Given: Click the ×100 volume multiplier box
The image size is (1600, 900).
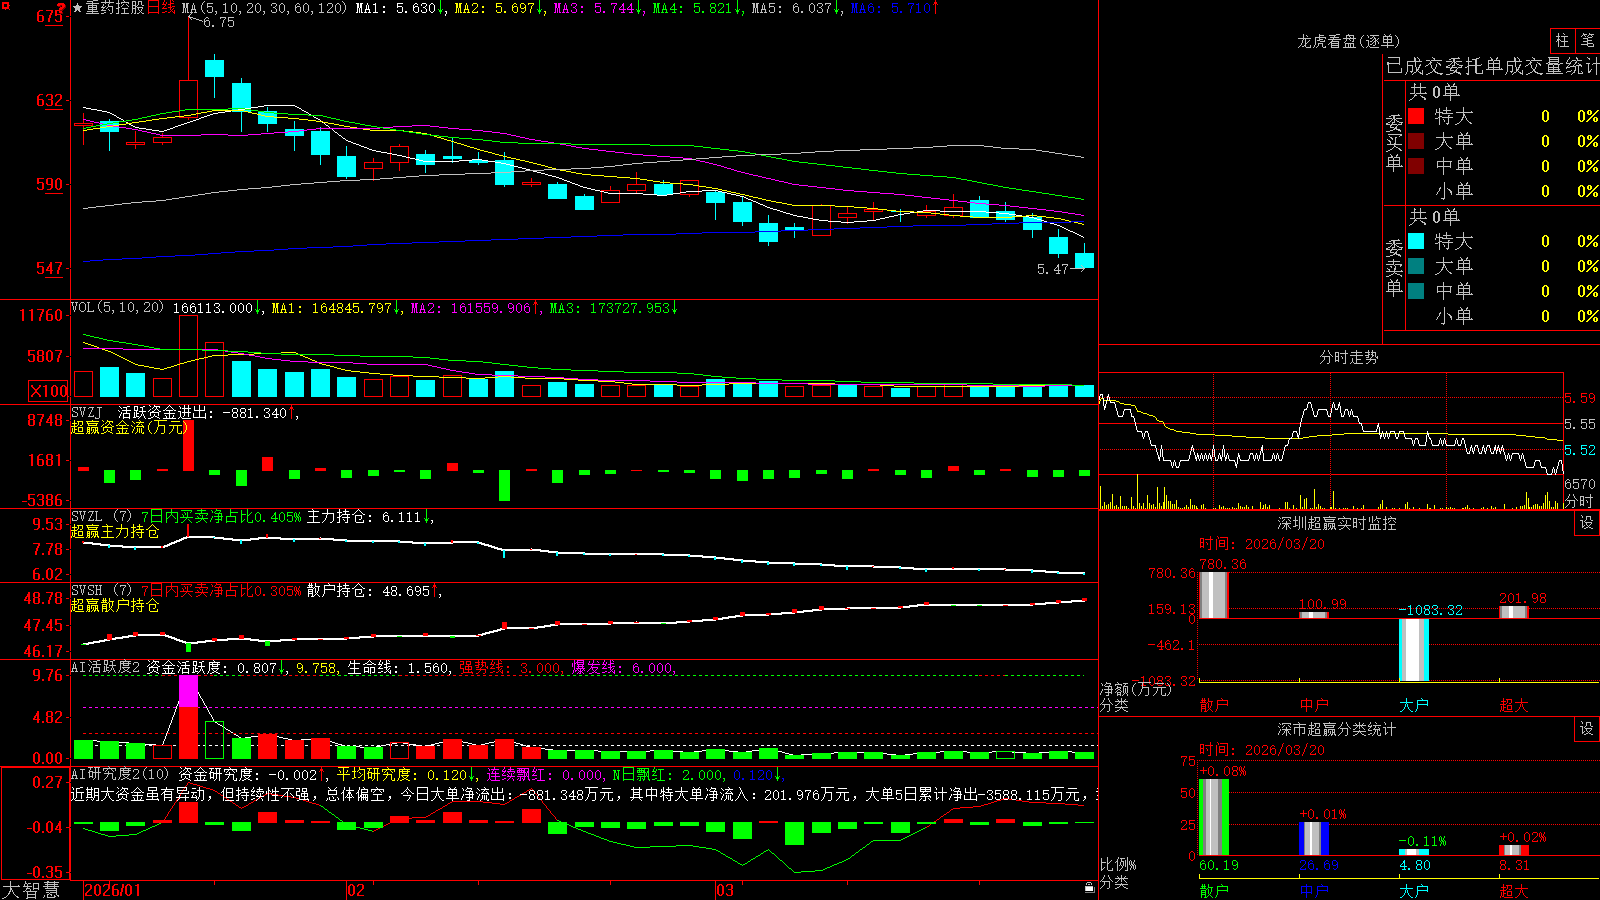Looking at the screenshot, I should pos(48,391).
